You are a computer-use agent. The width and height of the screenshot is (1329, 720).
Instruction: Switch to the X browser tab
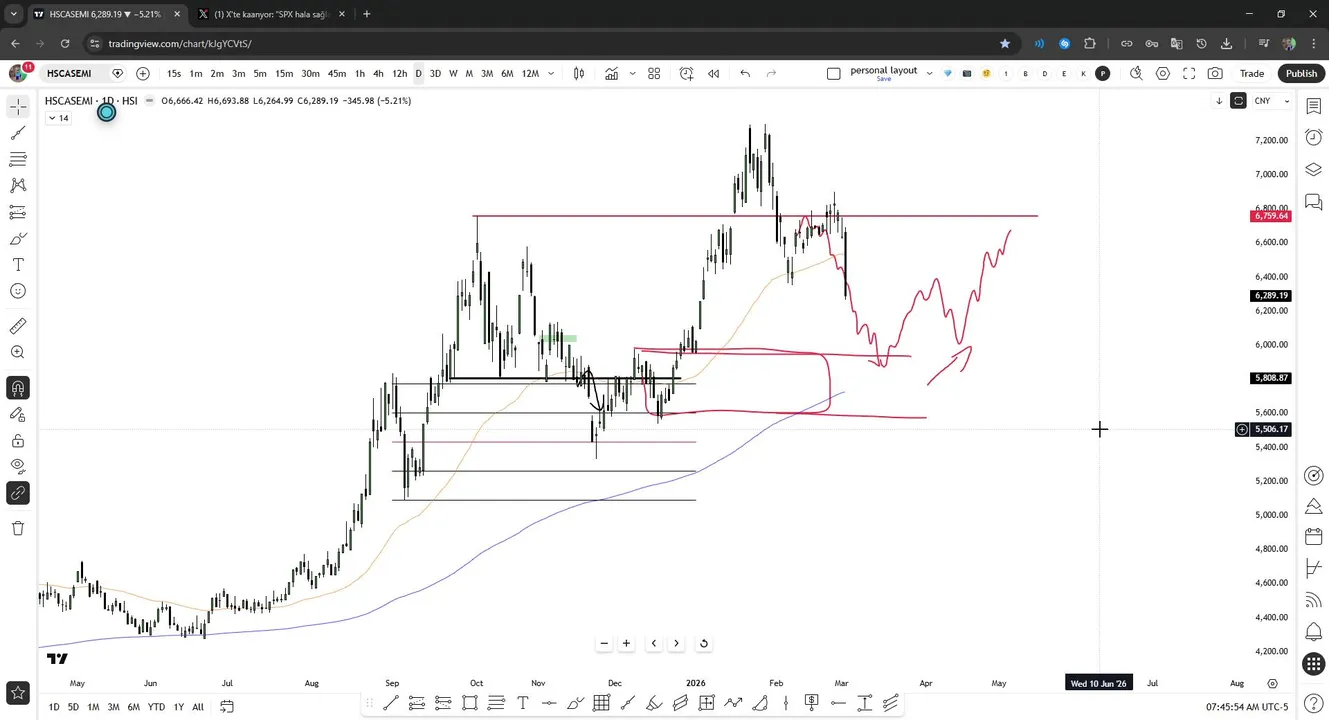click(x=272, y=14)
